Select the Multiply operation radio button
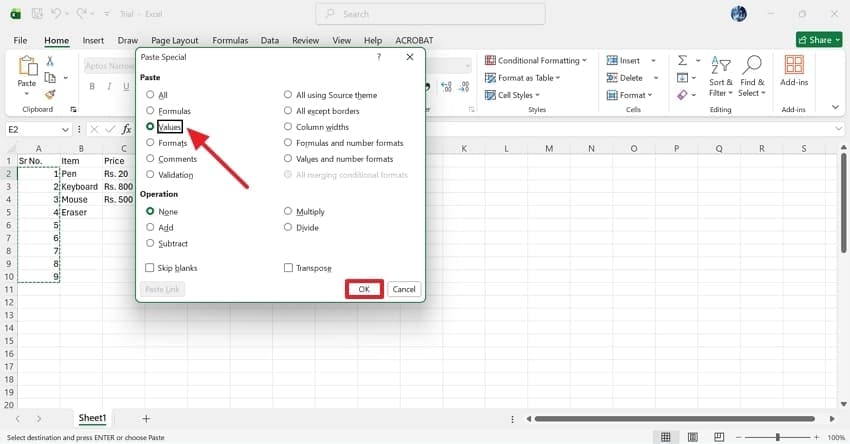 click(x=288, y=211)
